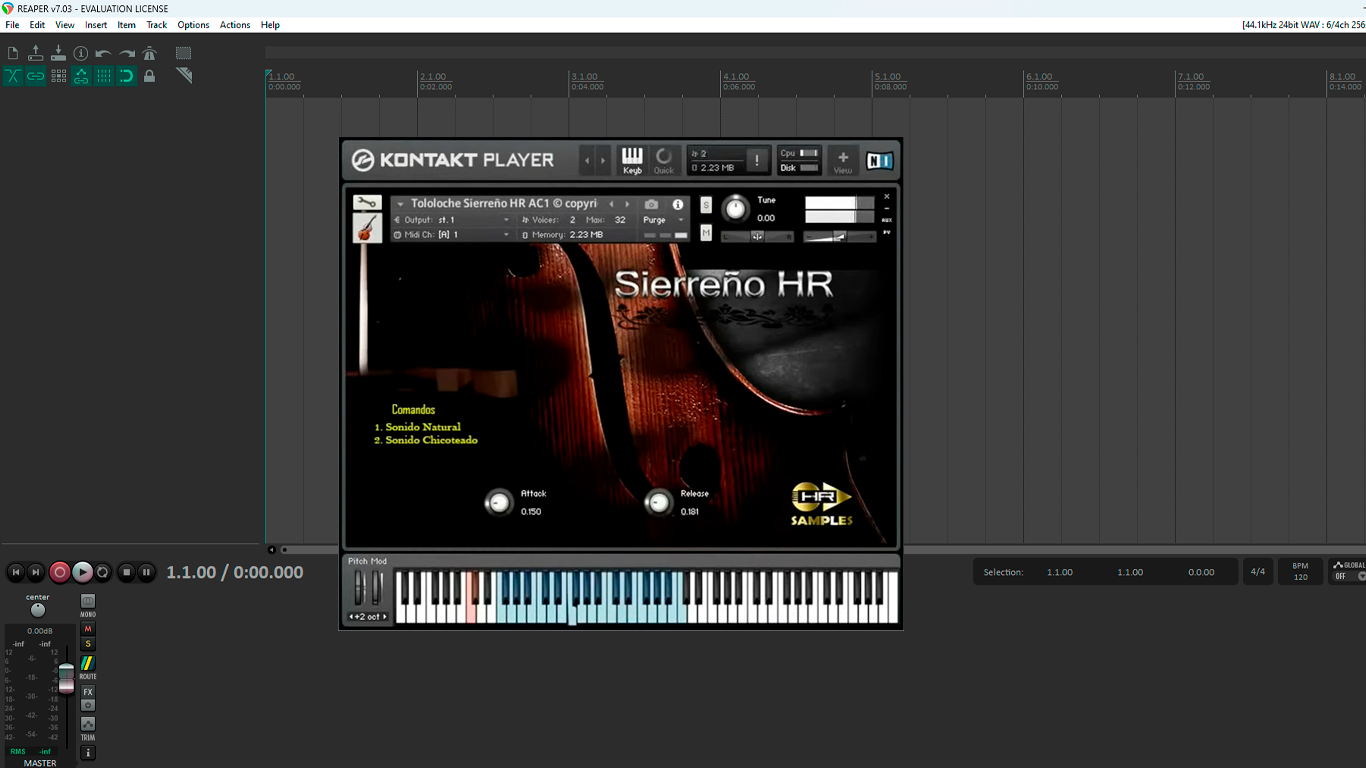Toggle grid lines icon
This screenshot has height=768, width=1366.
click(x=104, y=76)
